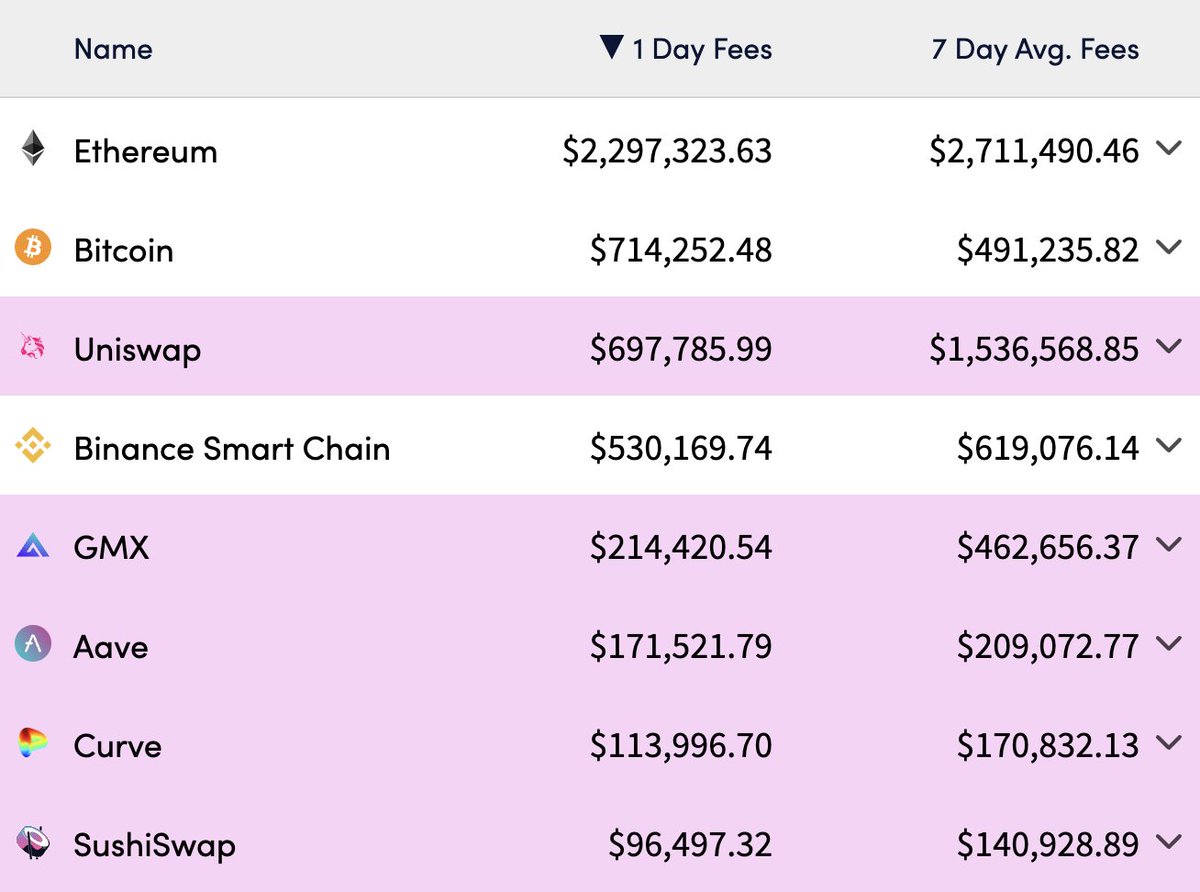Click the orange Bitcoin logo icon
1200x892 pixels.
click(33, 248)
